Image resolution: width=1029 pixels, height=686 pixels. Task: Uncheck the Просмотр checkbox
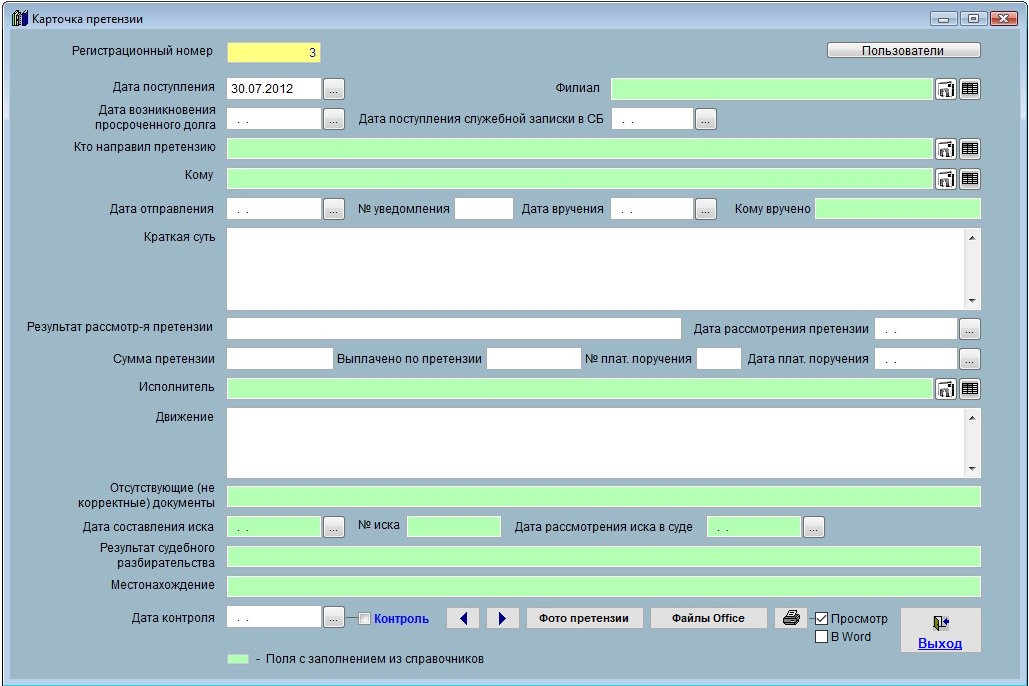[x=822, y=619]
